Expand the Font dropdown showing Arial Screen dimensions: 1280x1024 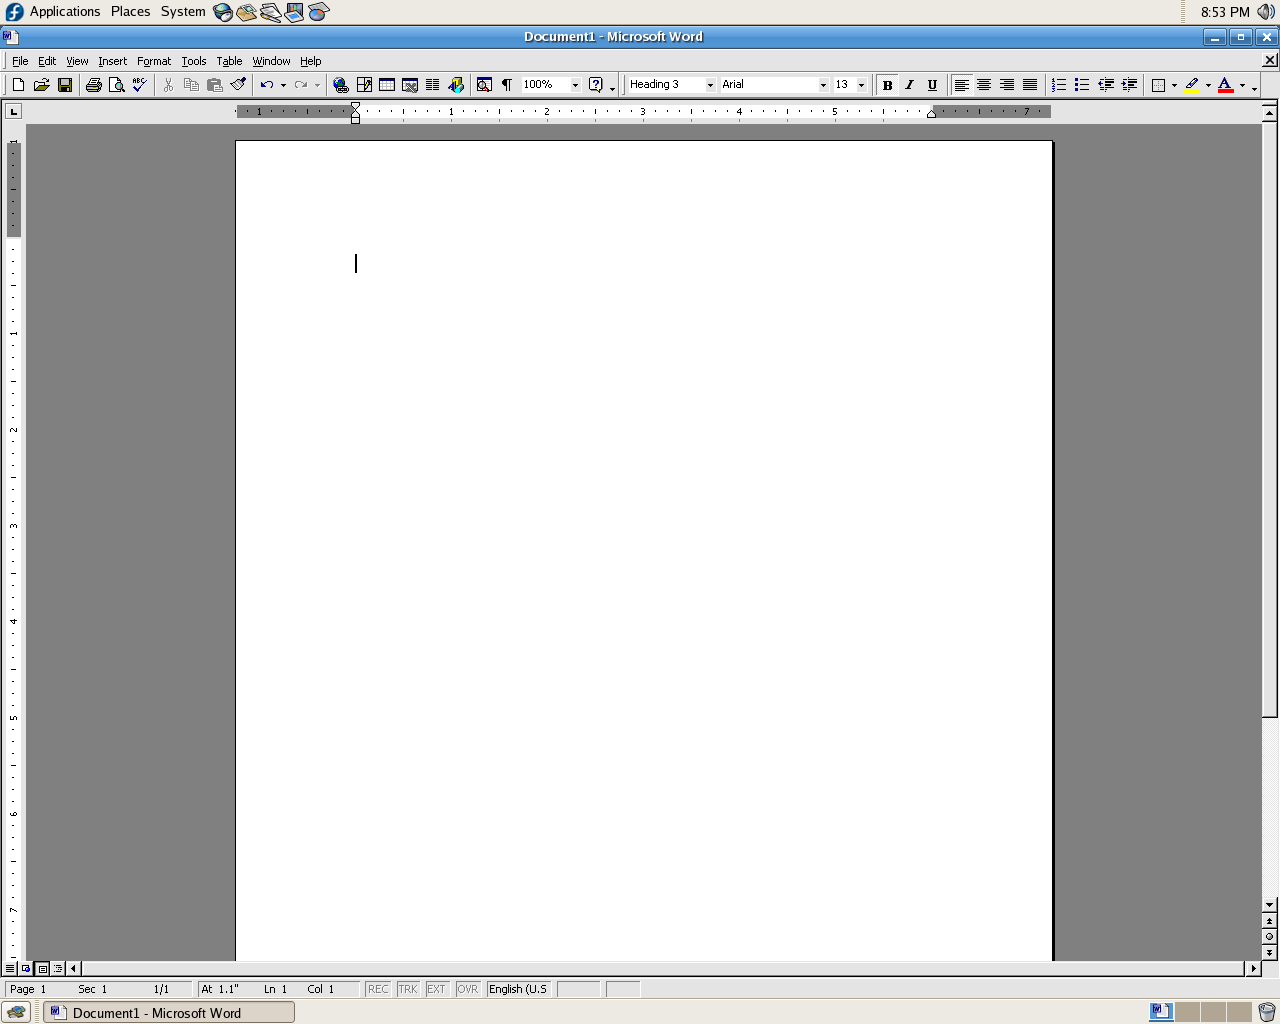[x=823, y=85]
